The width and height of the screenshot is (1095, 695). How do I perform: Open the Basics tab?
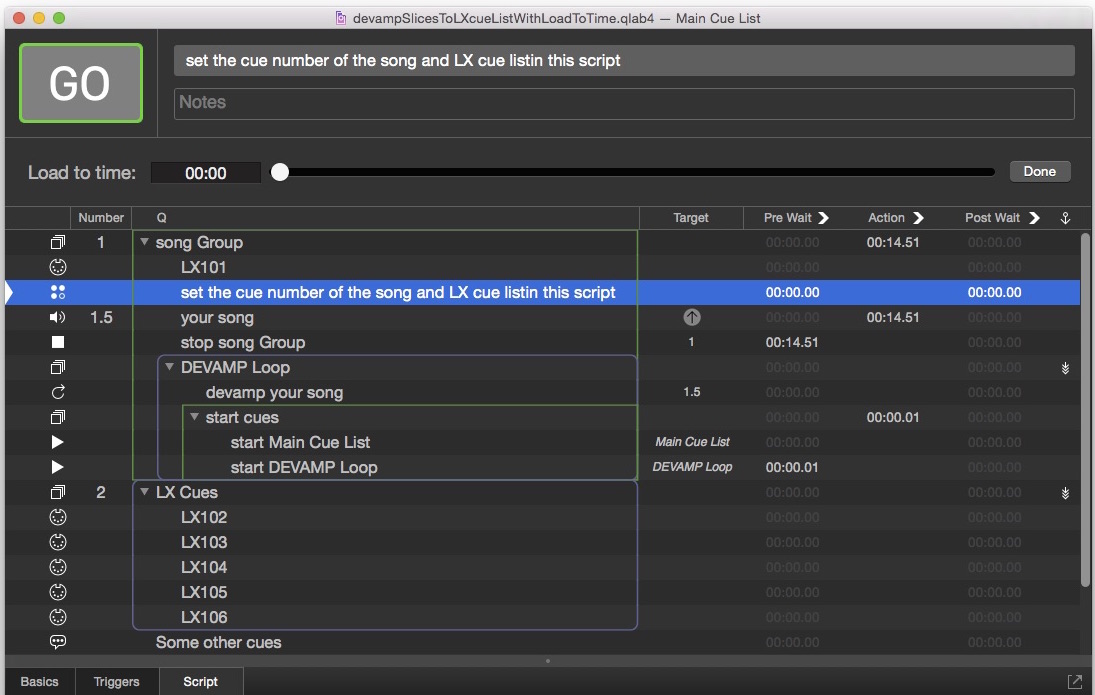click(40, 681)
